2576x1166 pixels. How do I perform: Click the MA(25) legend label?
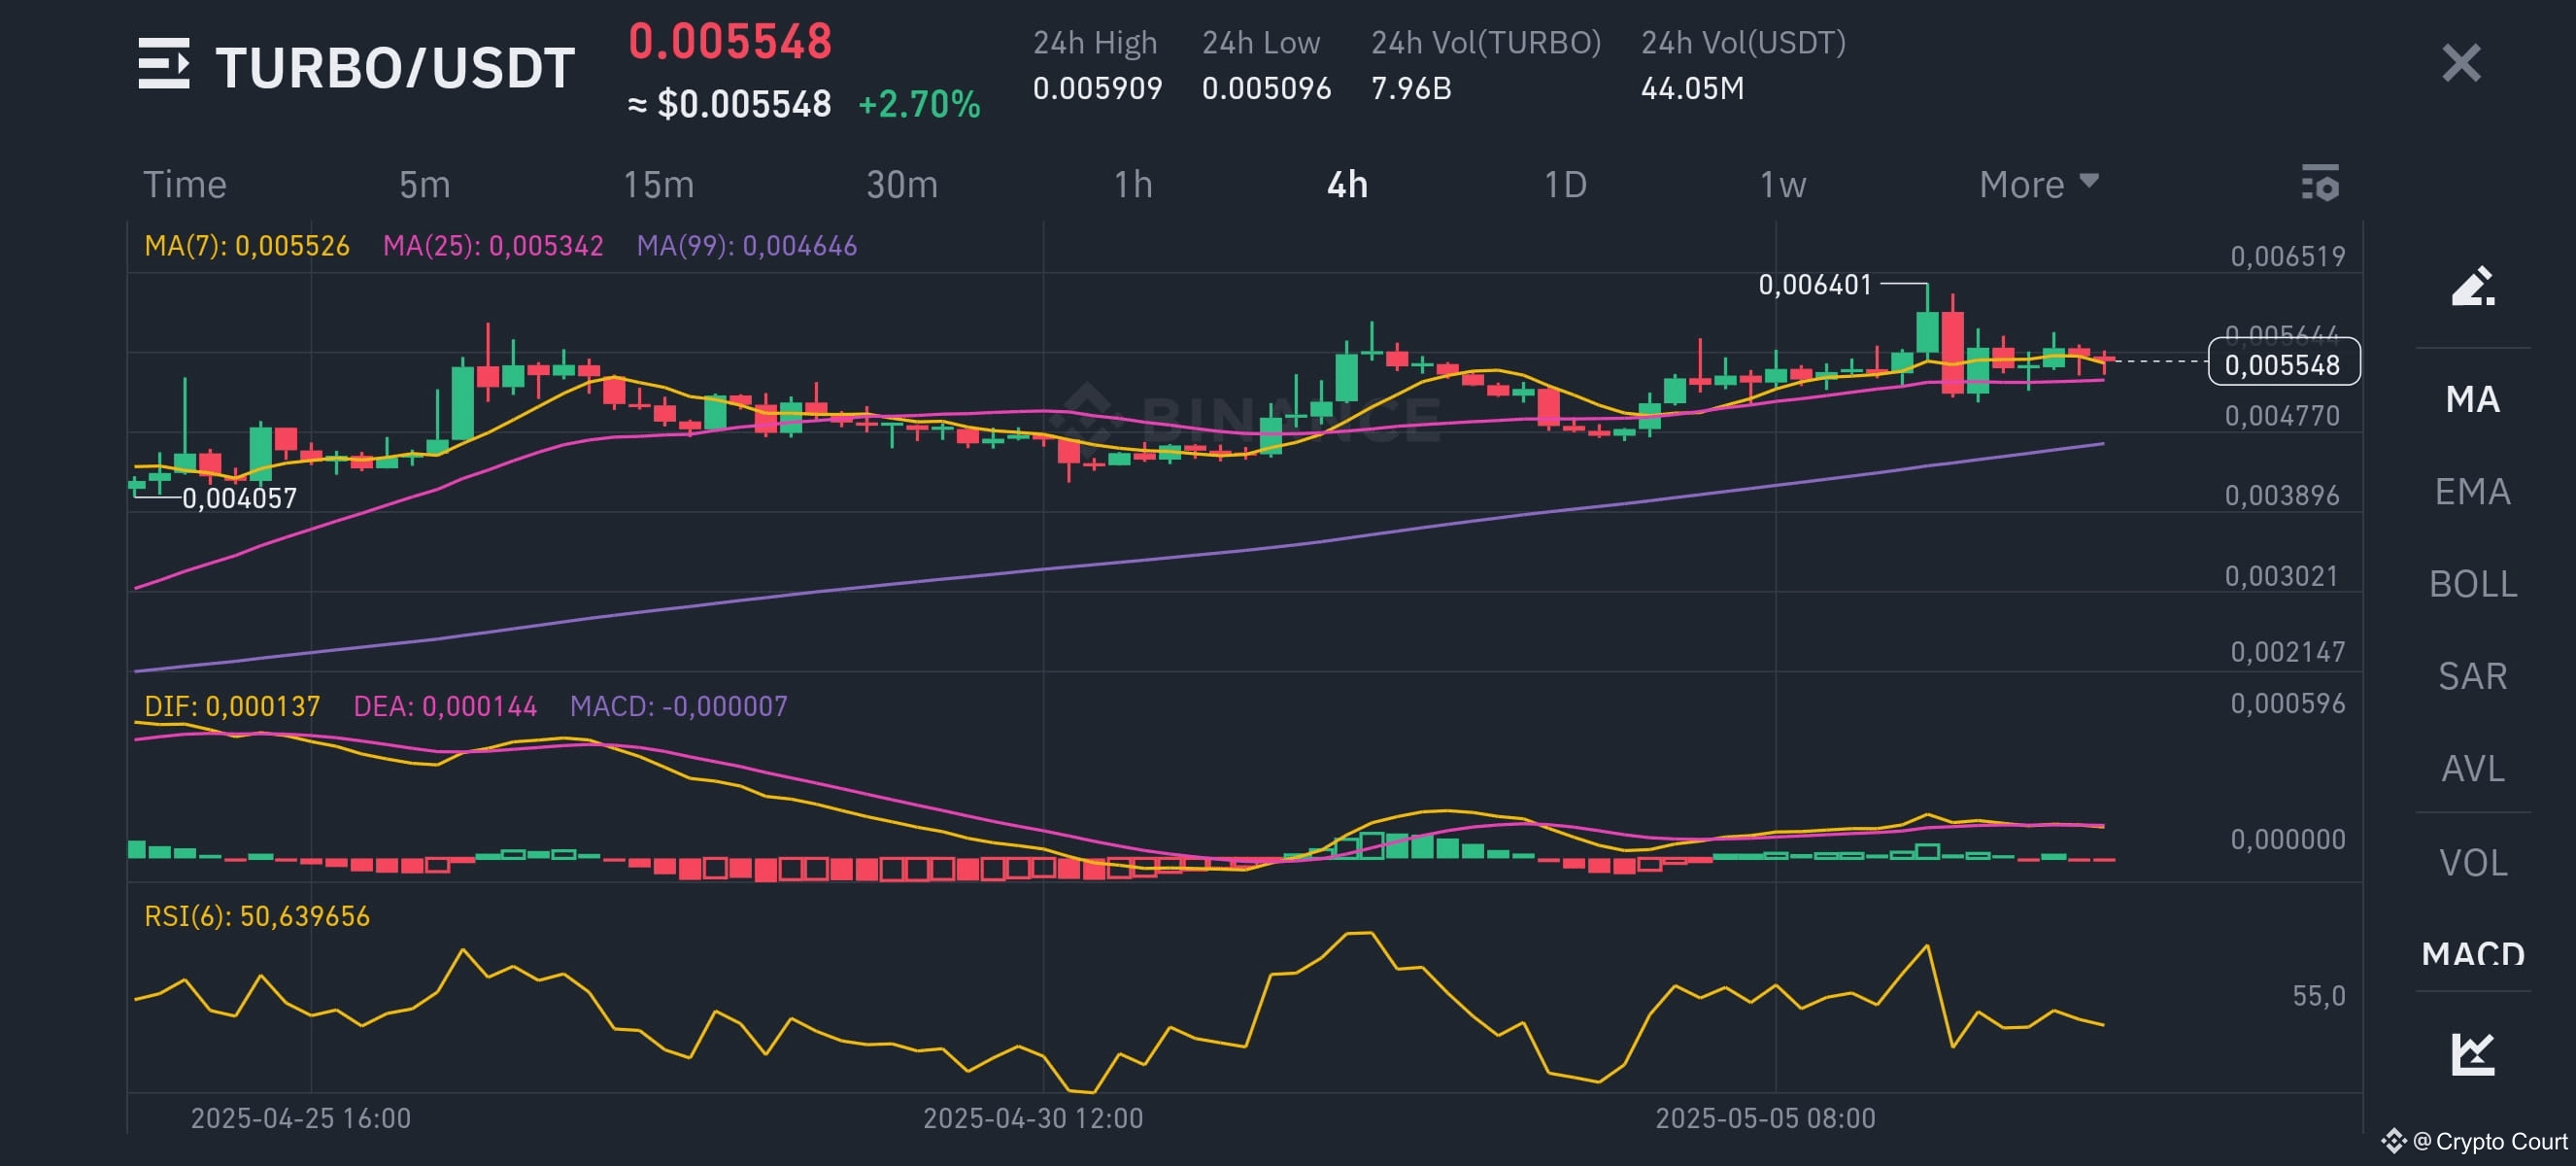(493, 246)
